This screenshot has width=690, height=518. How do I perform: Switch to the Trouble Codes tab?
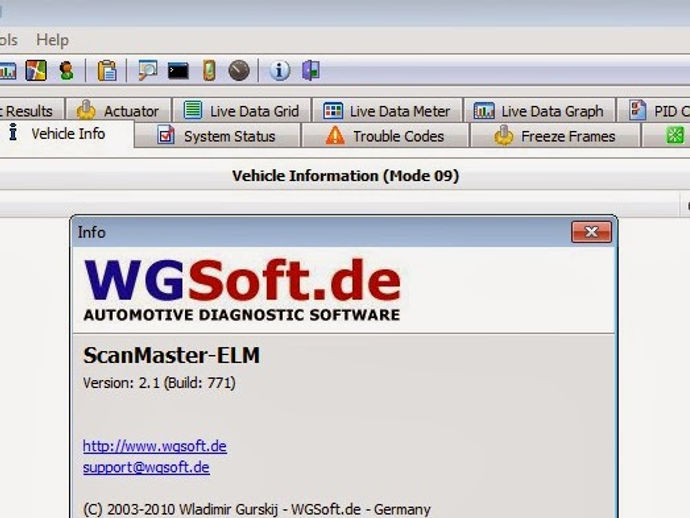[x=385, y=136]
